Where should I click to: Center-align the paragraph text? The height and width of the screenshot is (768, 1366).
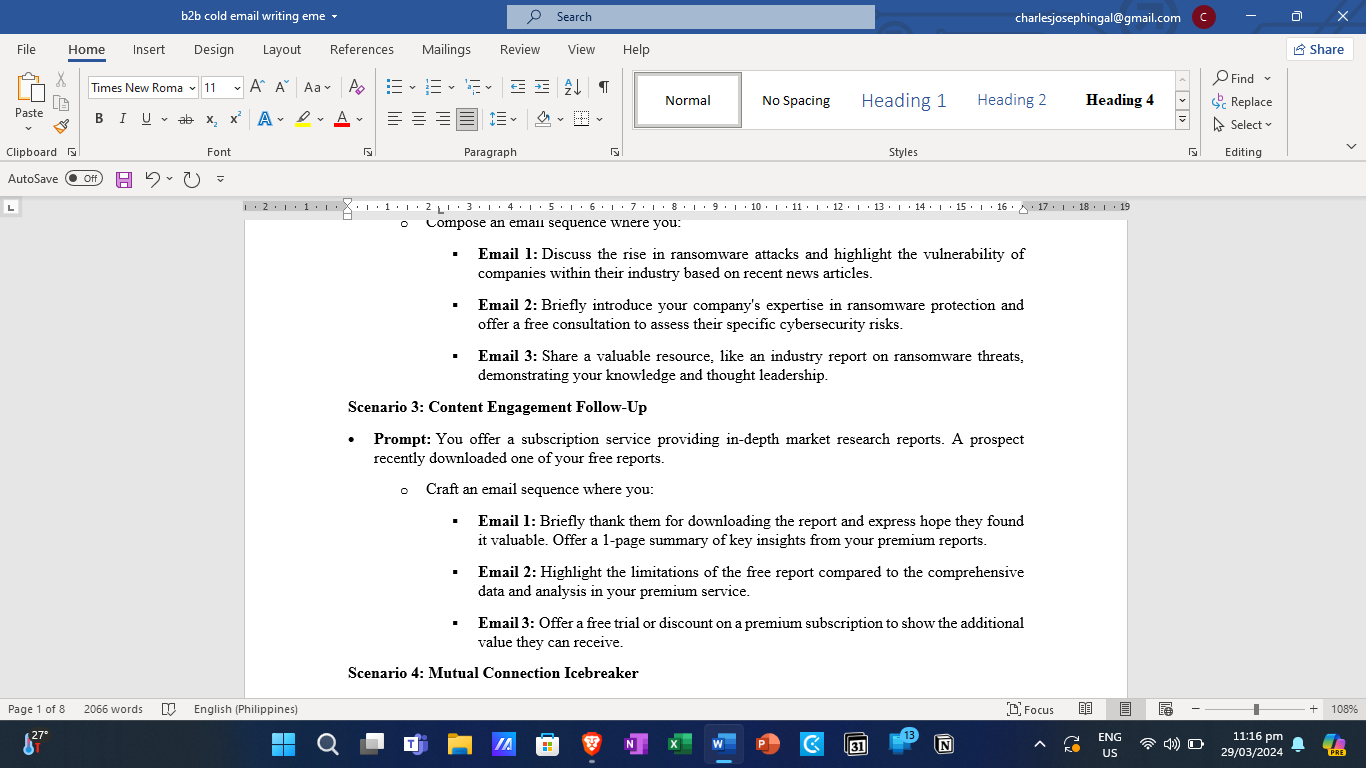click(x=418, y=119)
